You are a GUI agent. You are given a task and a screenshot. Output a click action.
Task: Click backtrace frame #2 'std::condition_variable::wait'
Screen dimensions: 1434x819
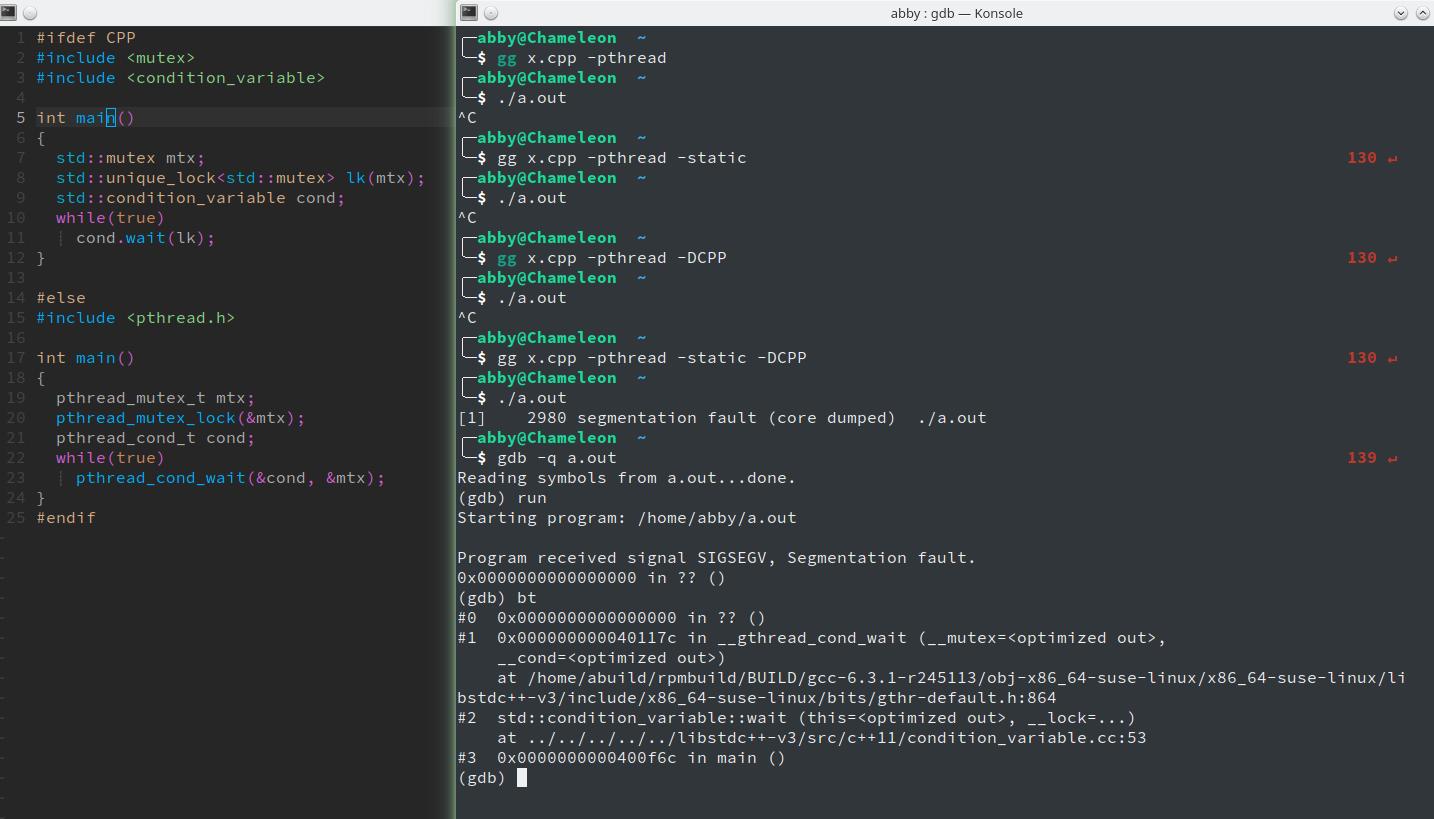click(797, 718)
